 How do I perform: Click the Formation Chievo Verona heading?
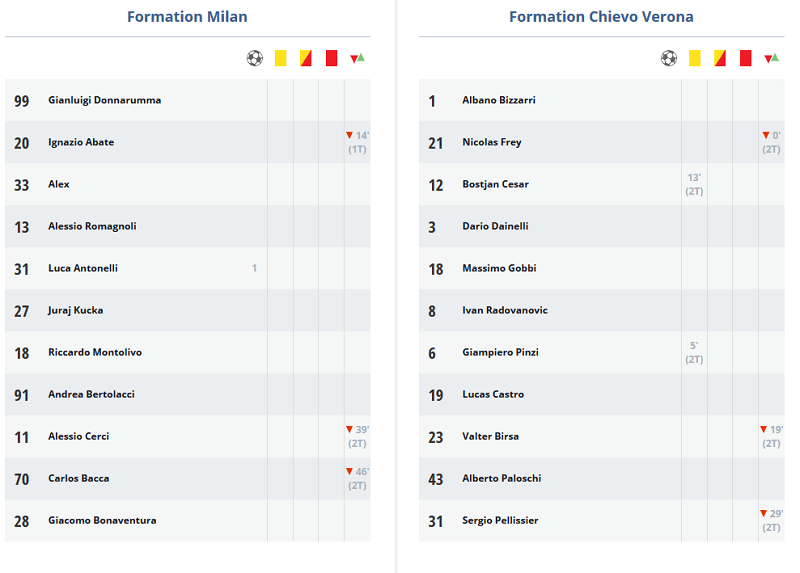(x=602, y=17)
